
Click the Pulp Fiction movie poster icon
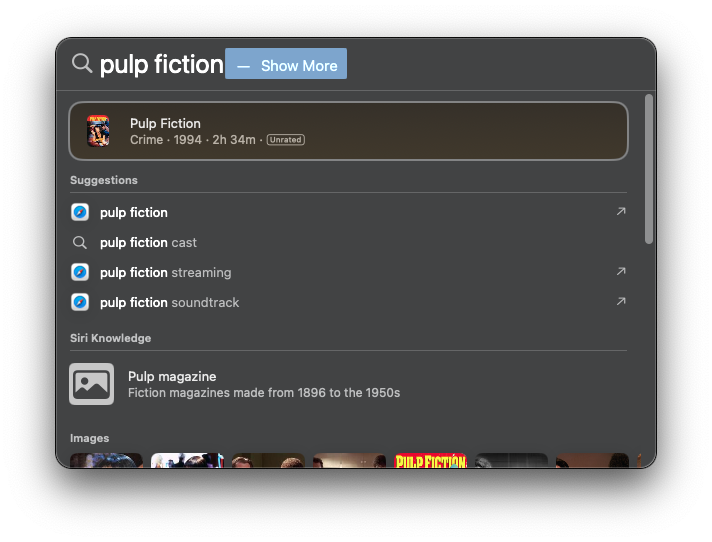point(98,131)
